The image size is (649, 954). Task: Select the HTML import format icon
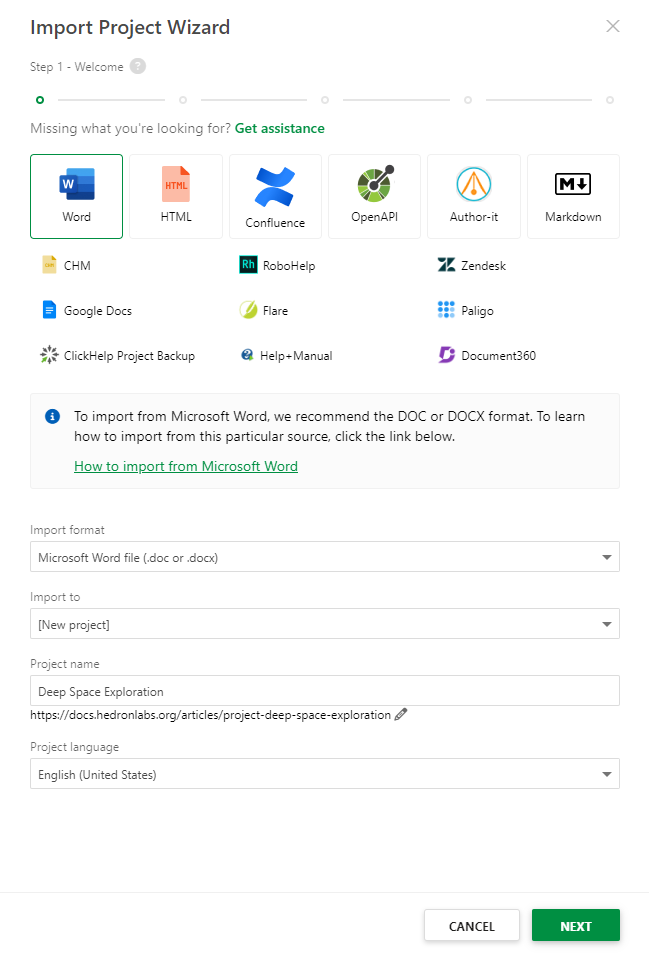click(x=176, y=196)
